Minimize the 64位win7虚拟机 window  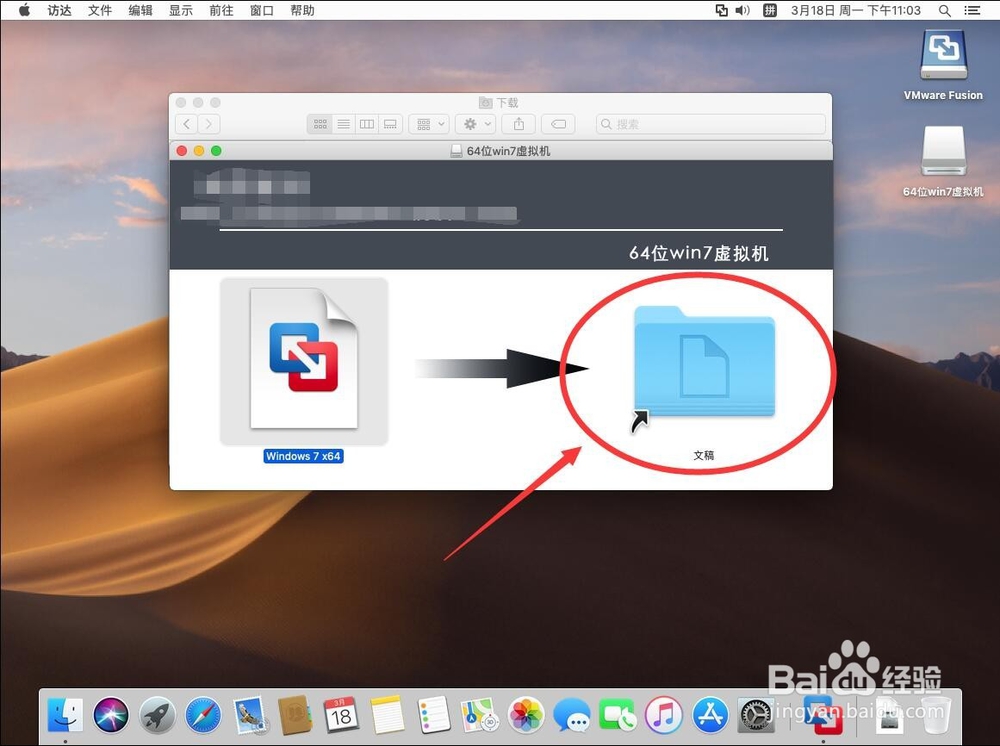coord(199,150)
